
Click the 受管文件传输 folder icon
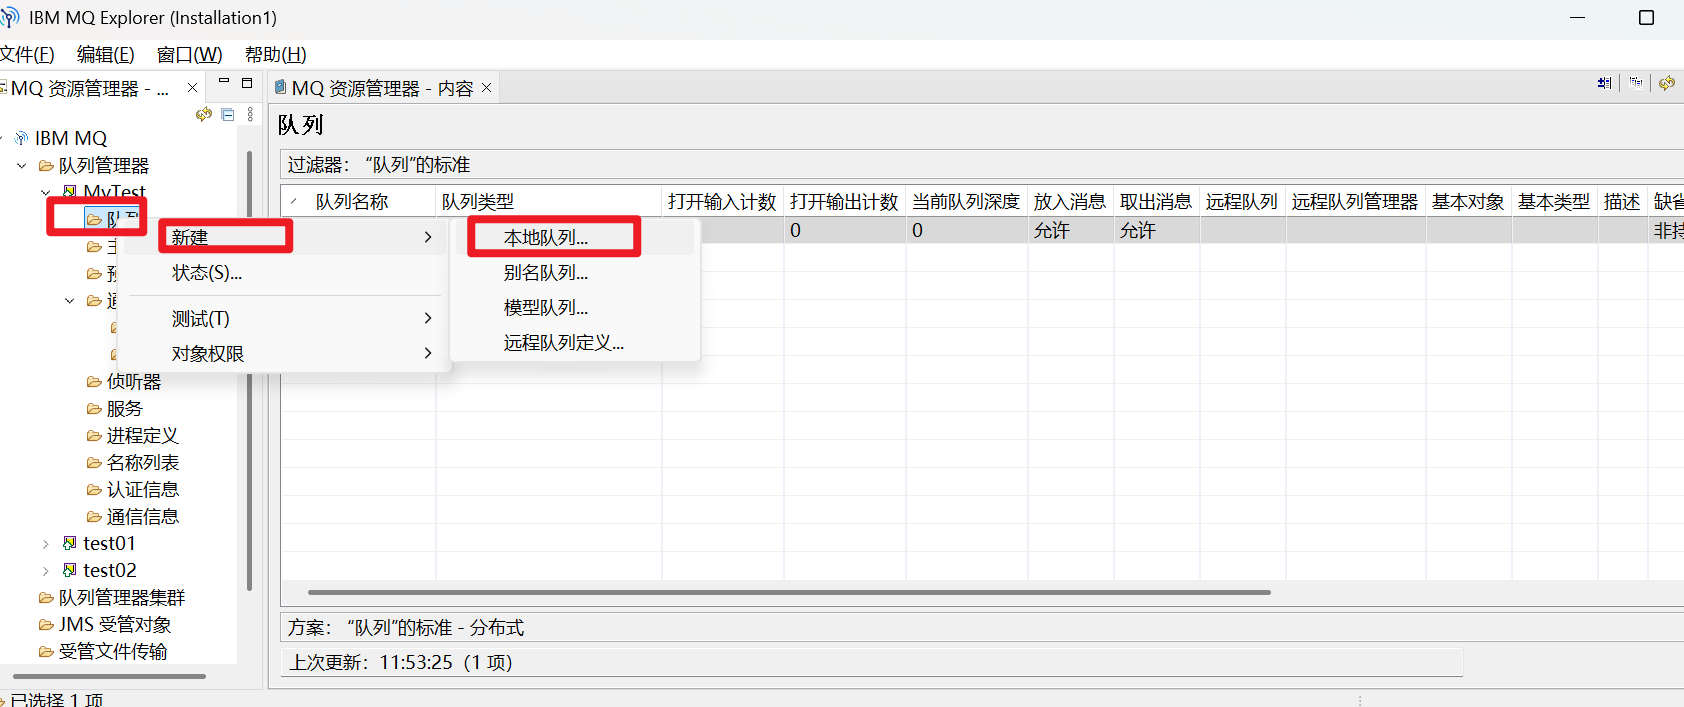pyautogui.click(x=46, y=651)
